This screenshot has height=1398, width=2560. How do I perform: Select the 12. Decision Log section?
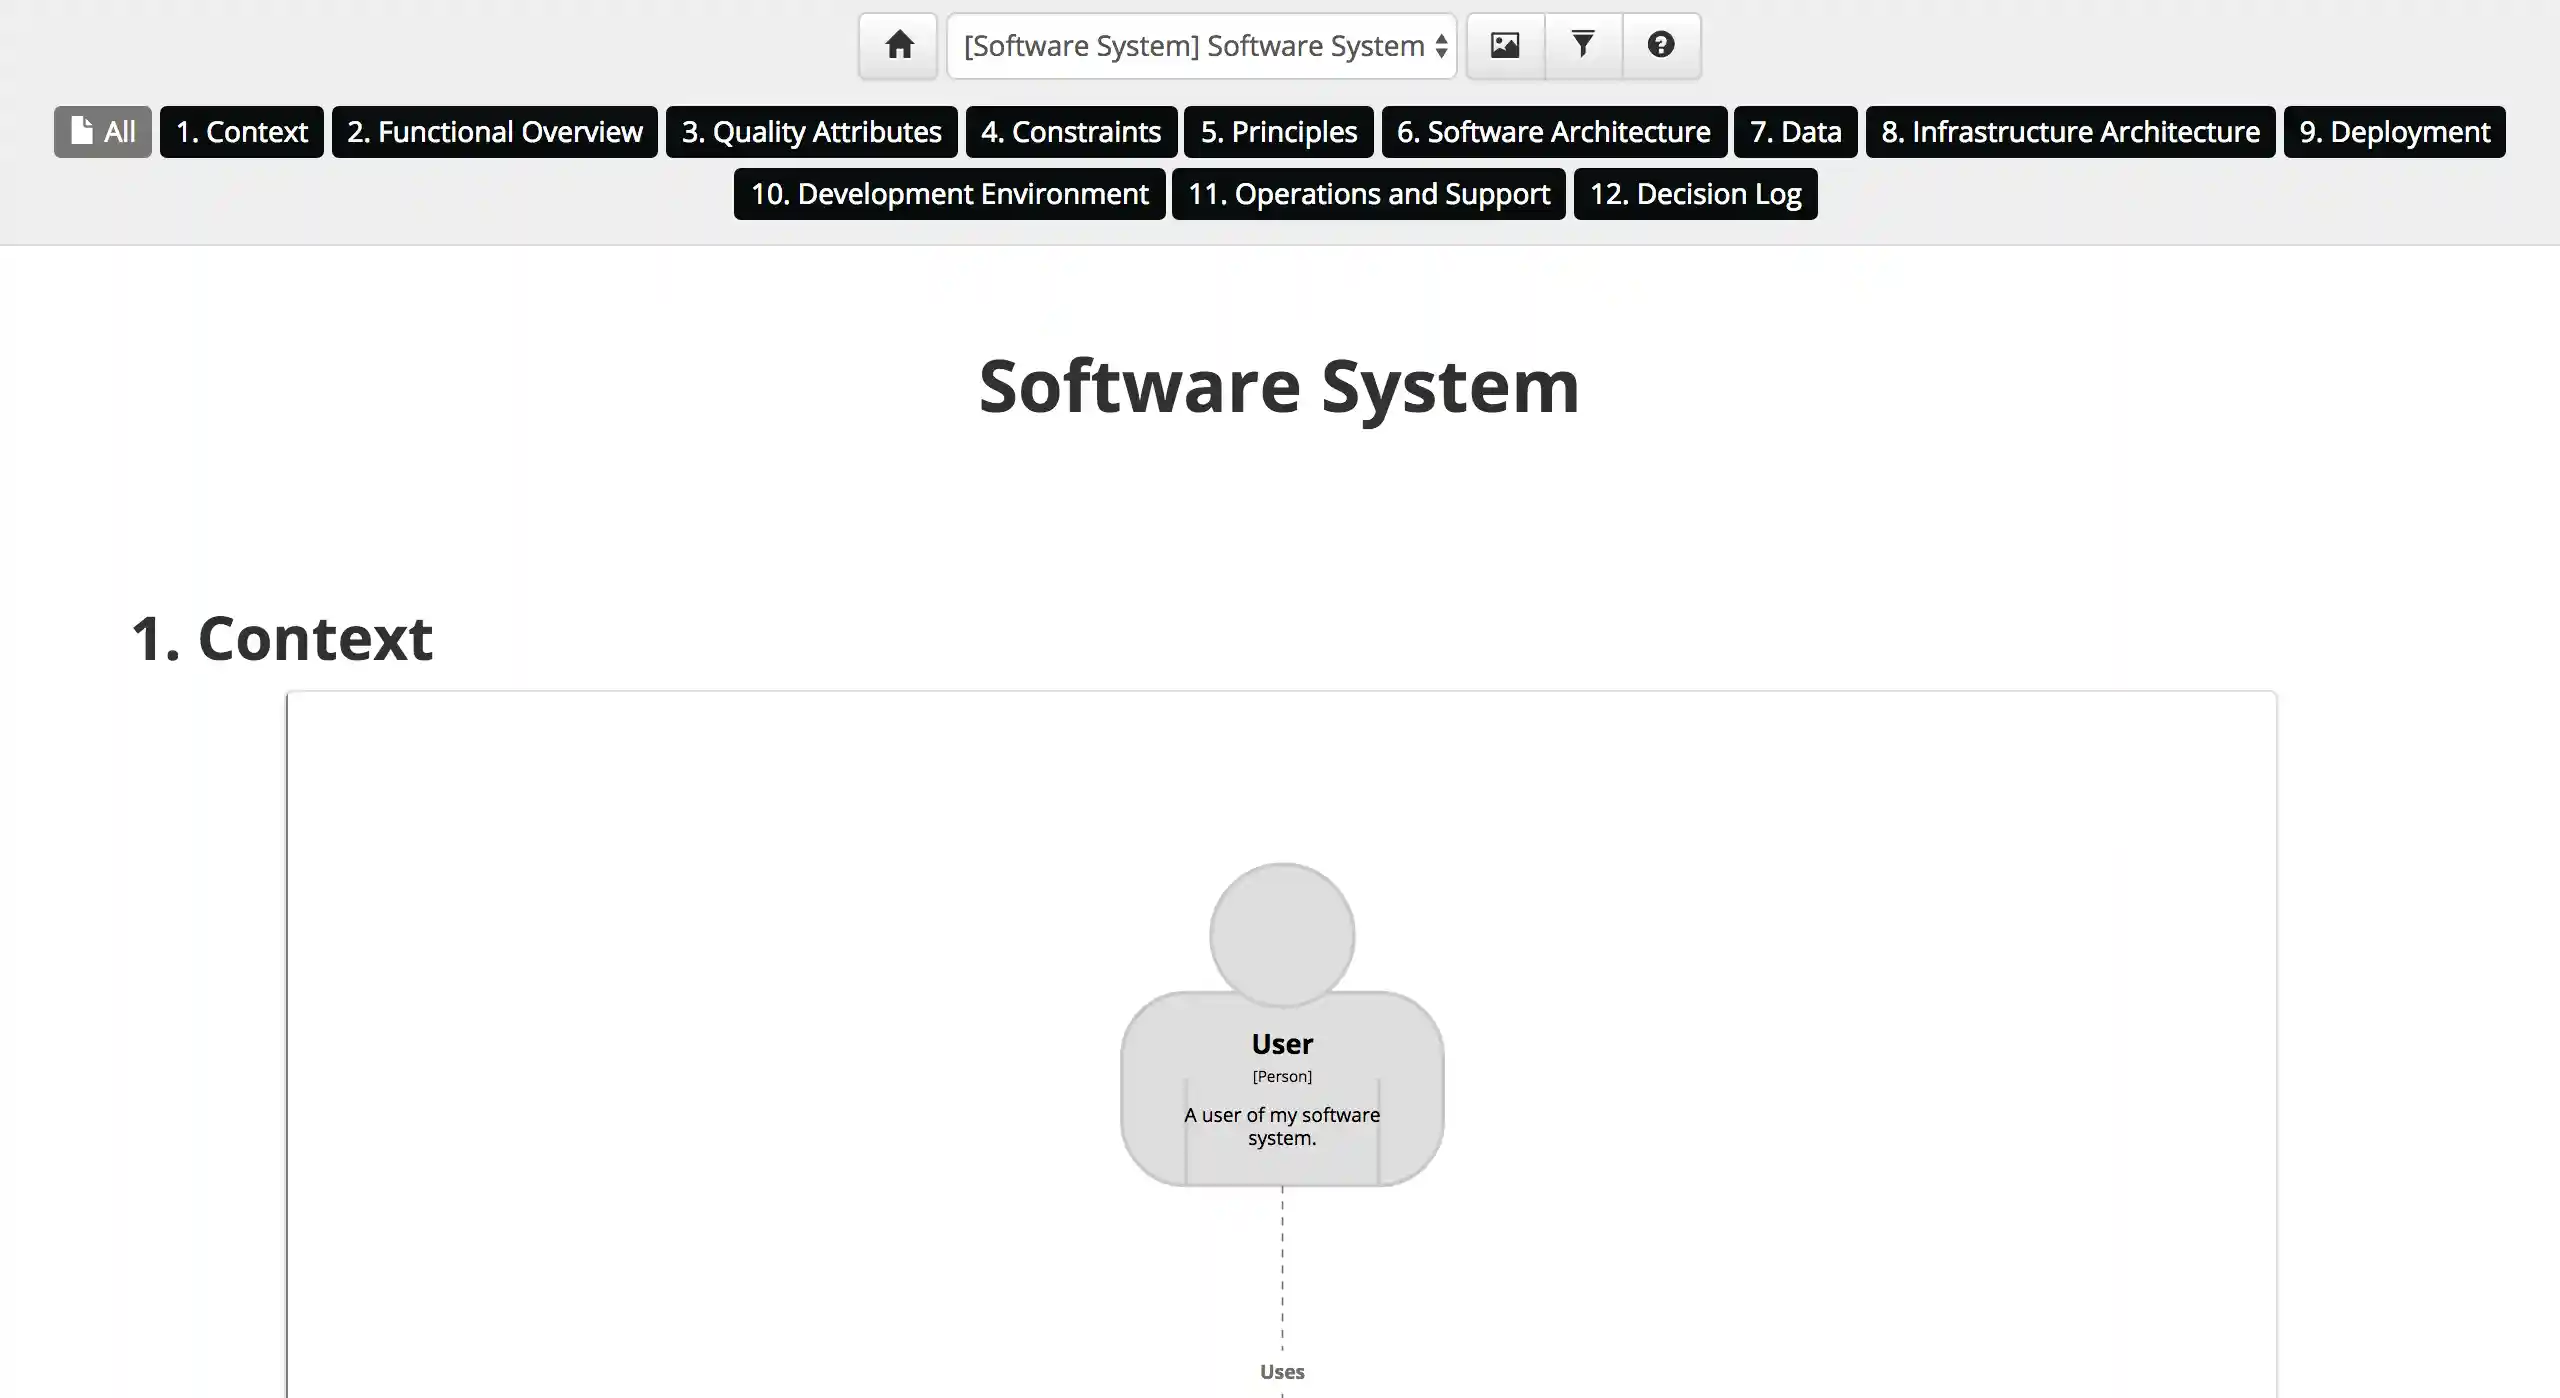pos(1695,193)
